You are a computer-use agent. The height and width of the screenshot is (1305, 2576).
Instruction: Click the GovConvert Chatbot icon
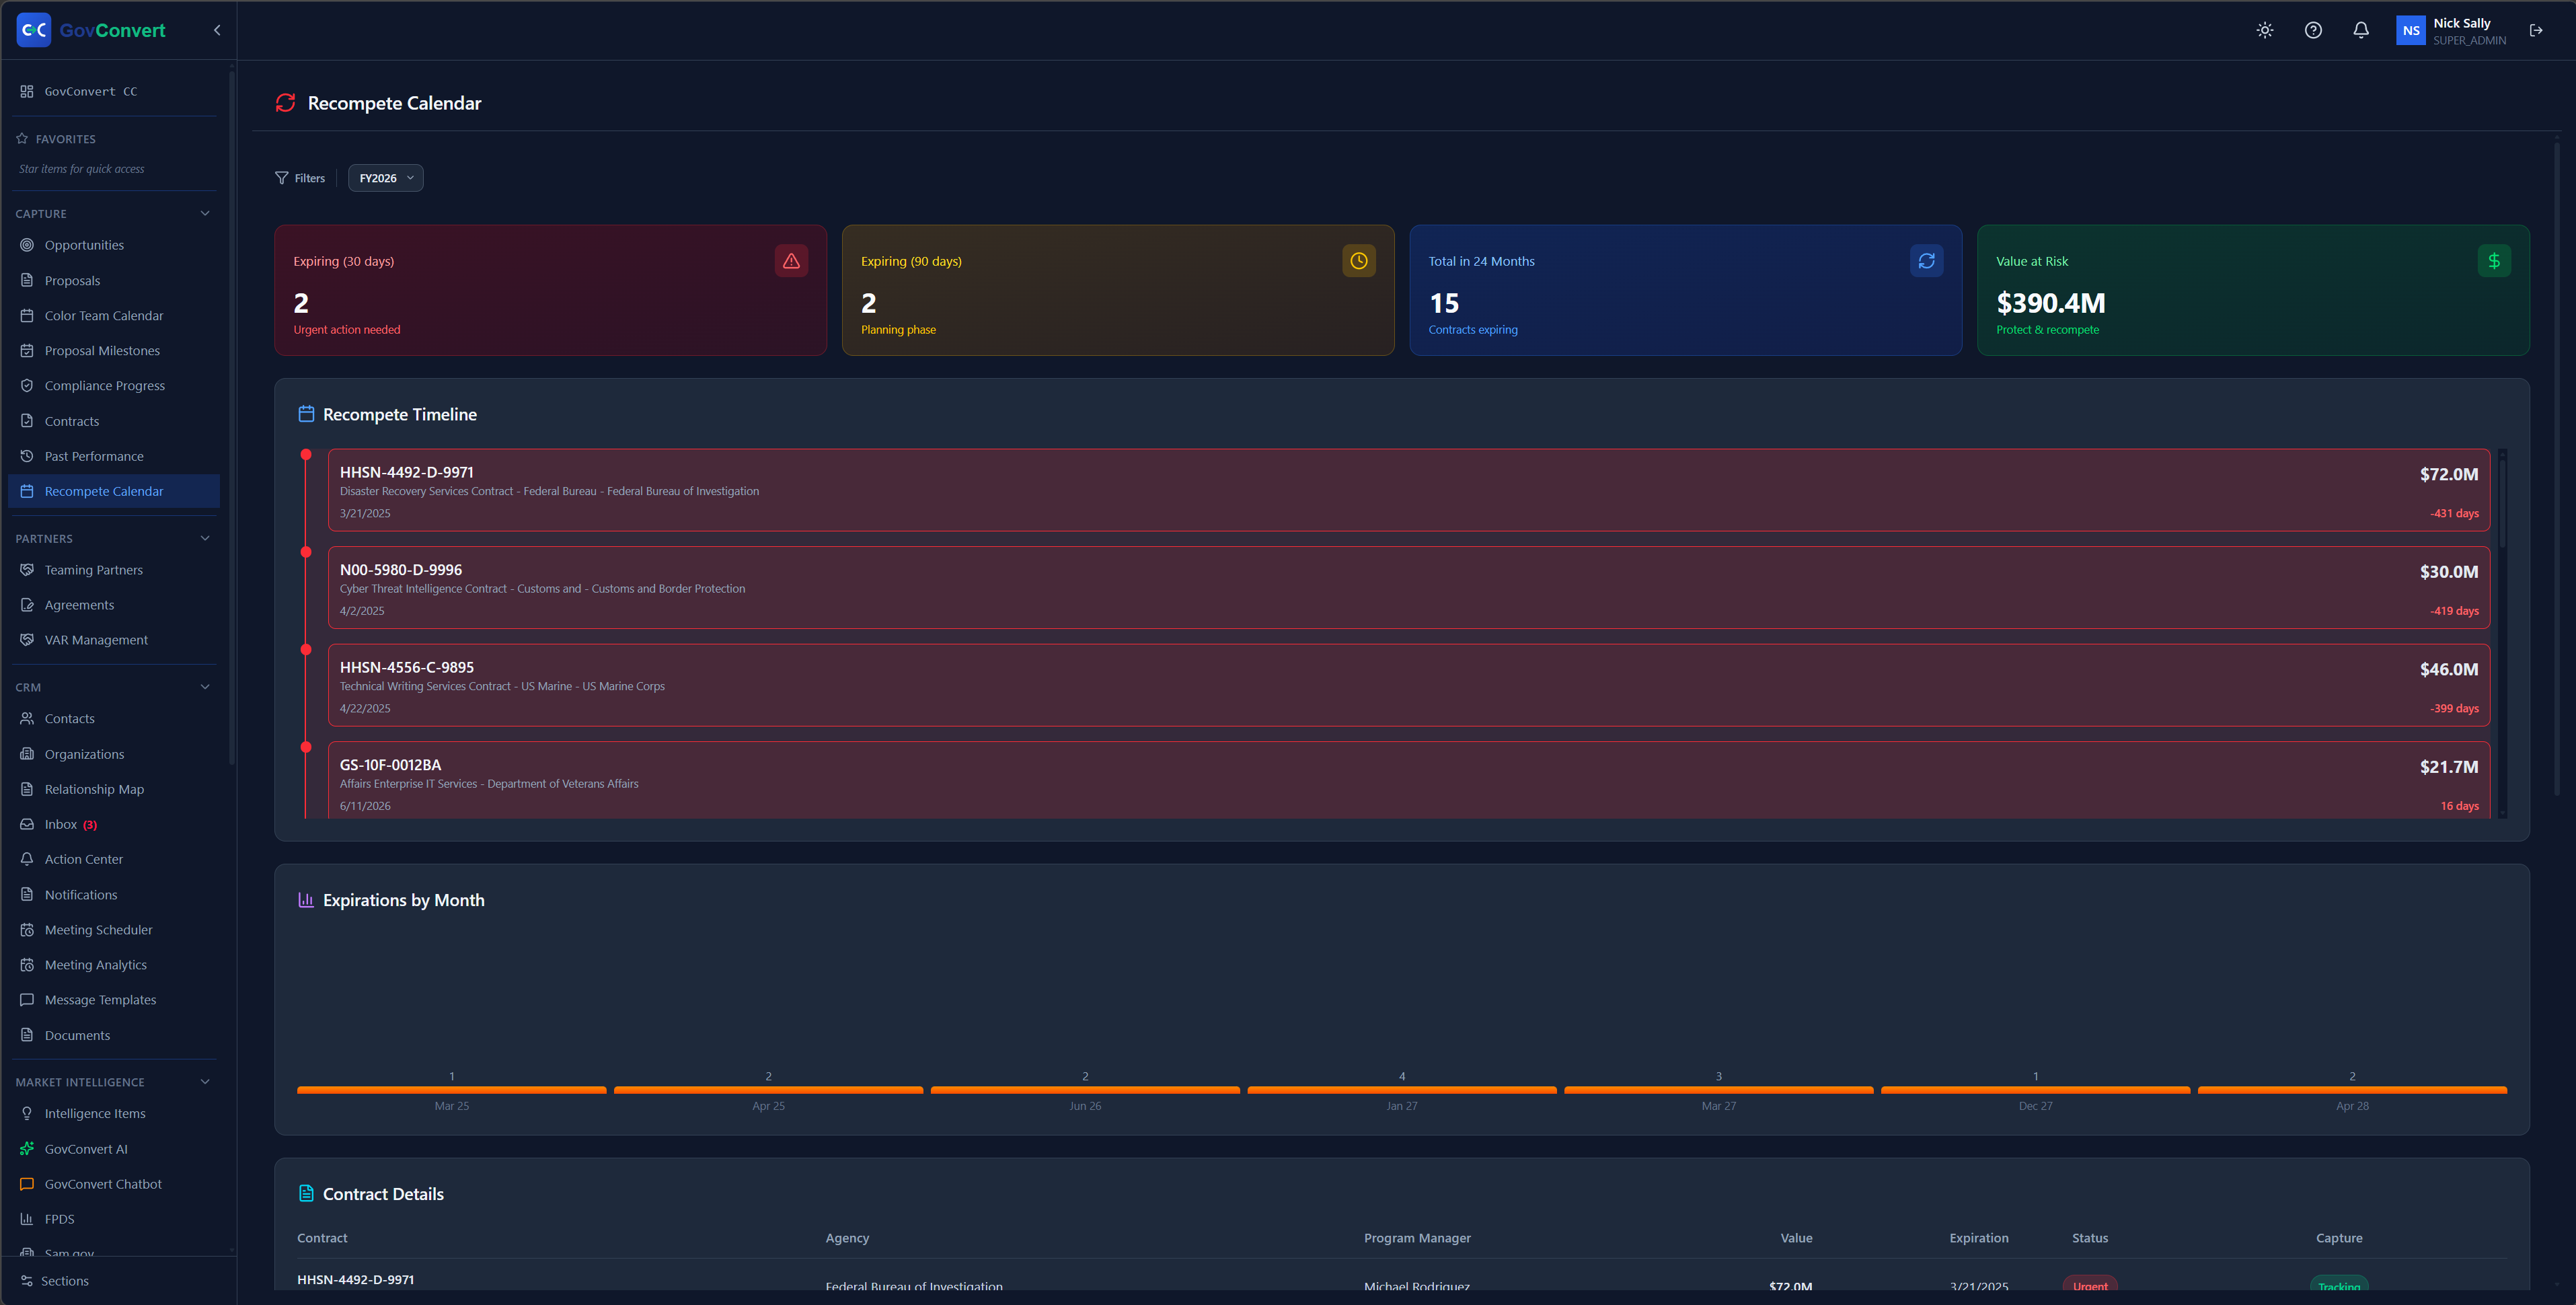click(x=27, y=1184)
